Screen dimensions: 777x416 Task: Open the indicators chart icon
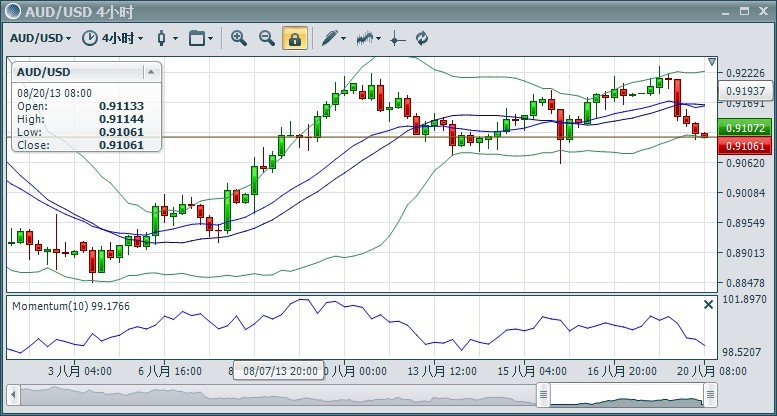(x=365, y=38)
